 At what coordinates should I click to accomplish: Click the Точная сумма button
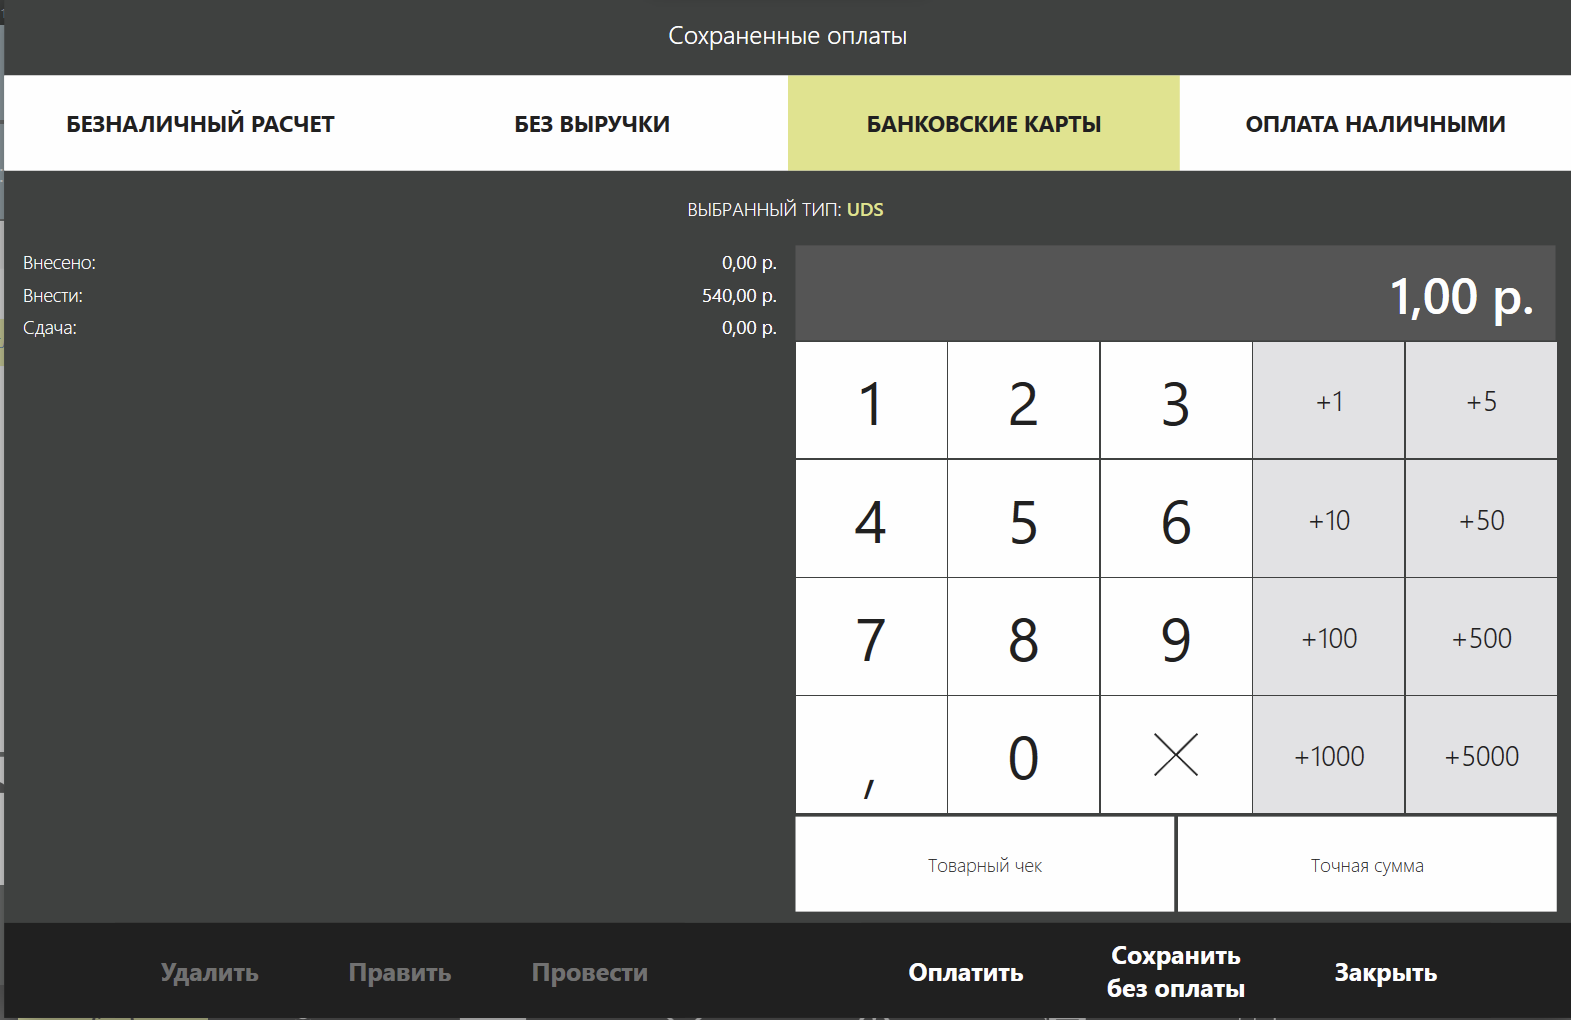pos(1367,865)
